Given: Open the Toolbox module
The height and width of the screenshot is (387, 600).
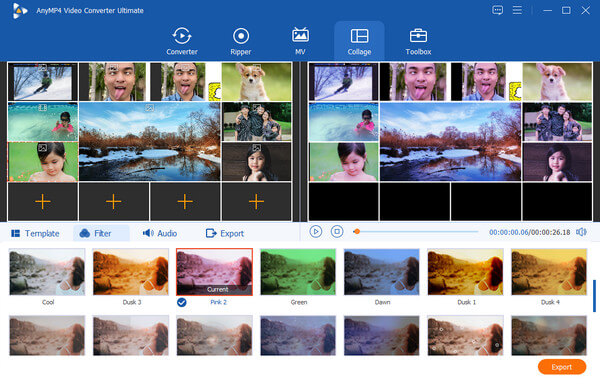Looking at the screenshot, I should click(x=418, y=41).
